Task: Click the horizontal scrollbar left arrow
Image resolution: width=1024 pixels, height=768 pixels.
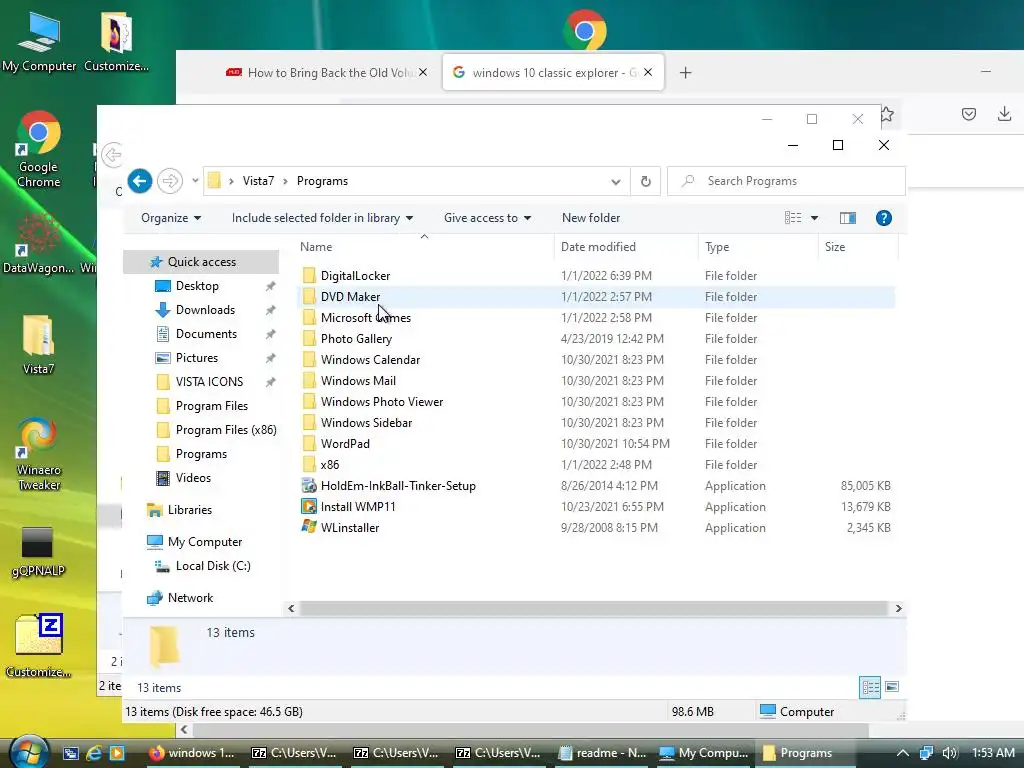Action: tap(291, 609)
